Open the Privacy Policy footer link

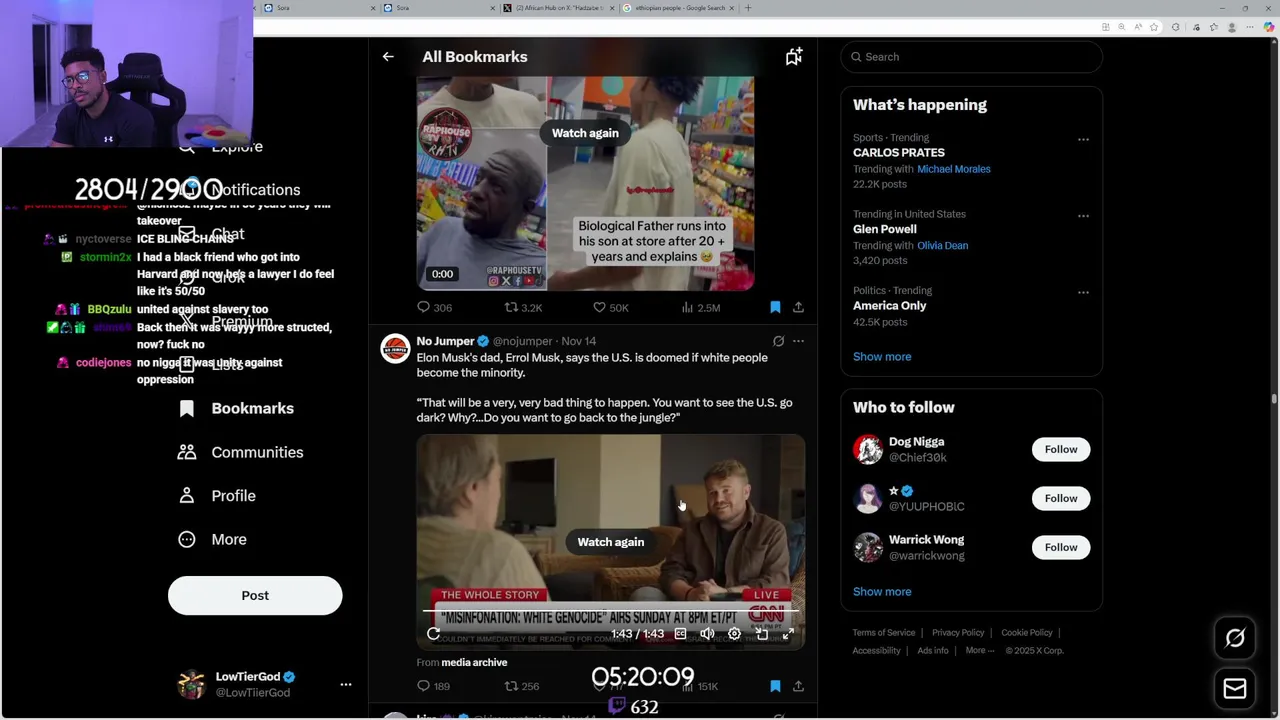(958, 633)
